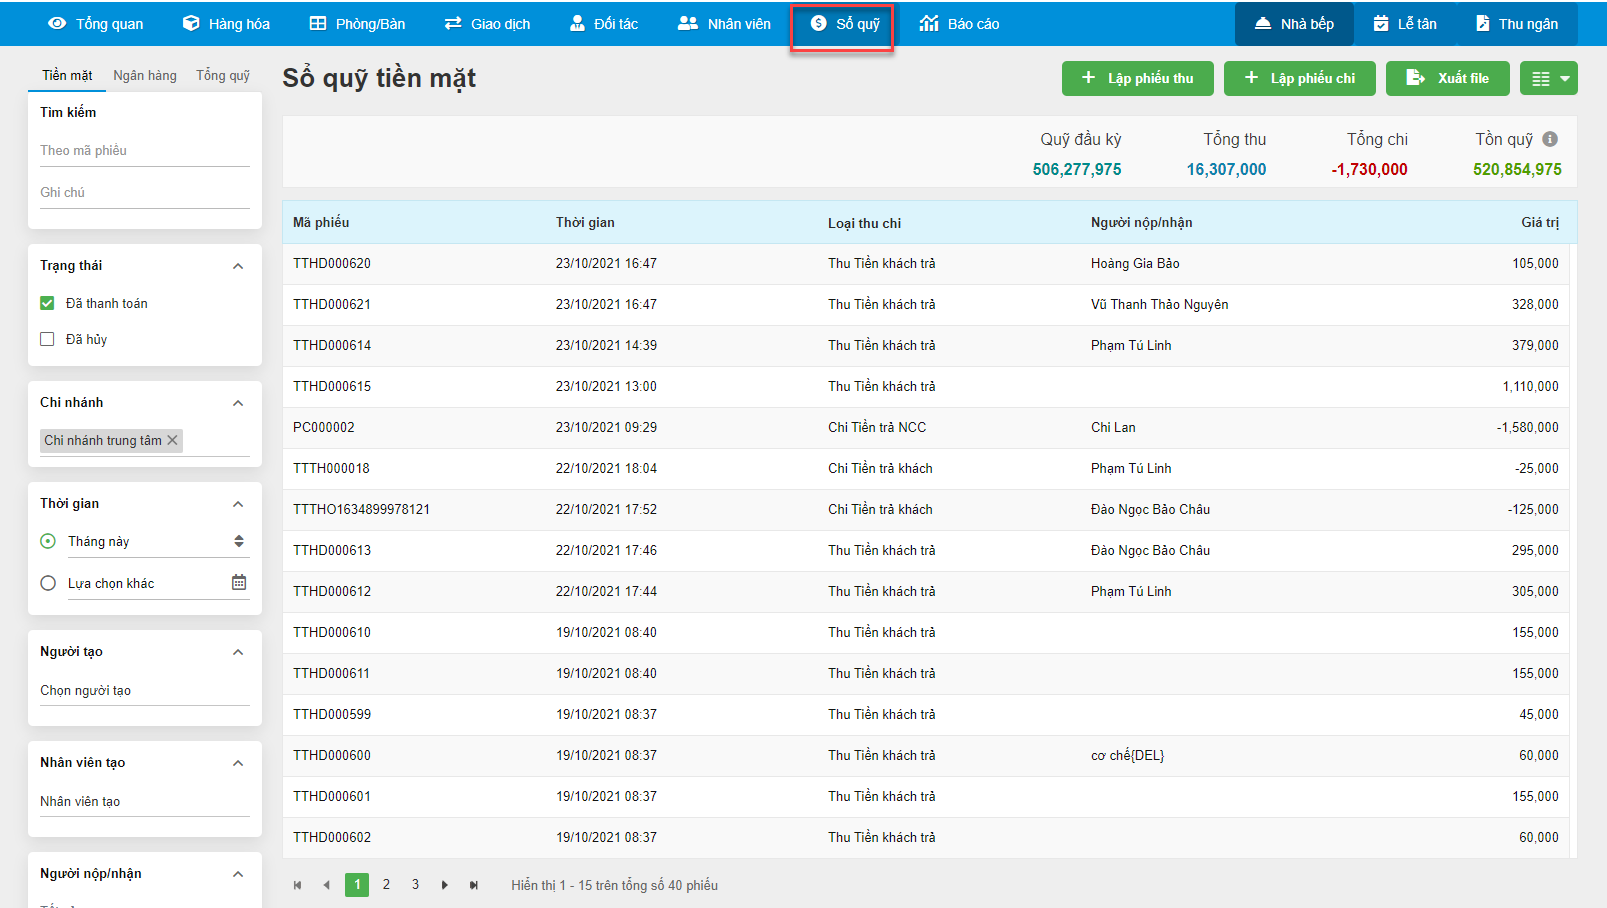Go to the previous page icon
1607x908 pixels.
(x=326, y=885)
